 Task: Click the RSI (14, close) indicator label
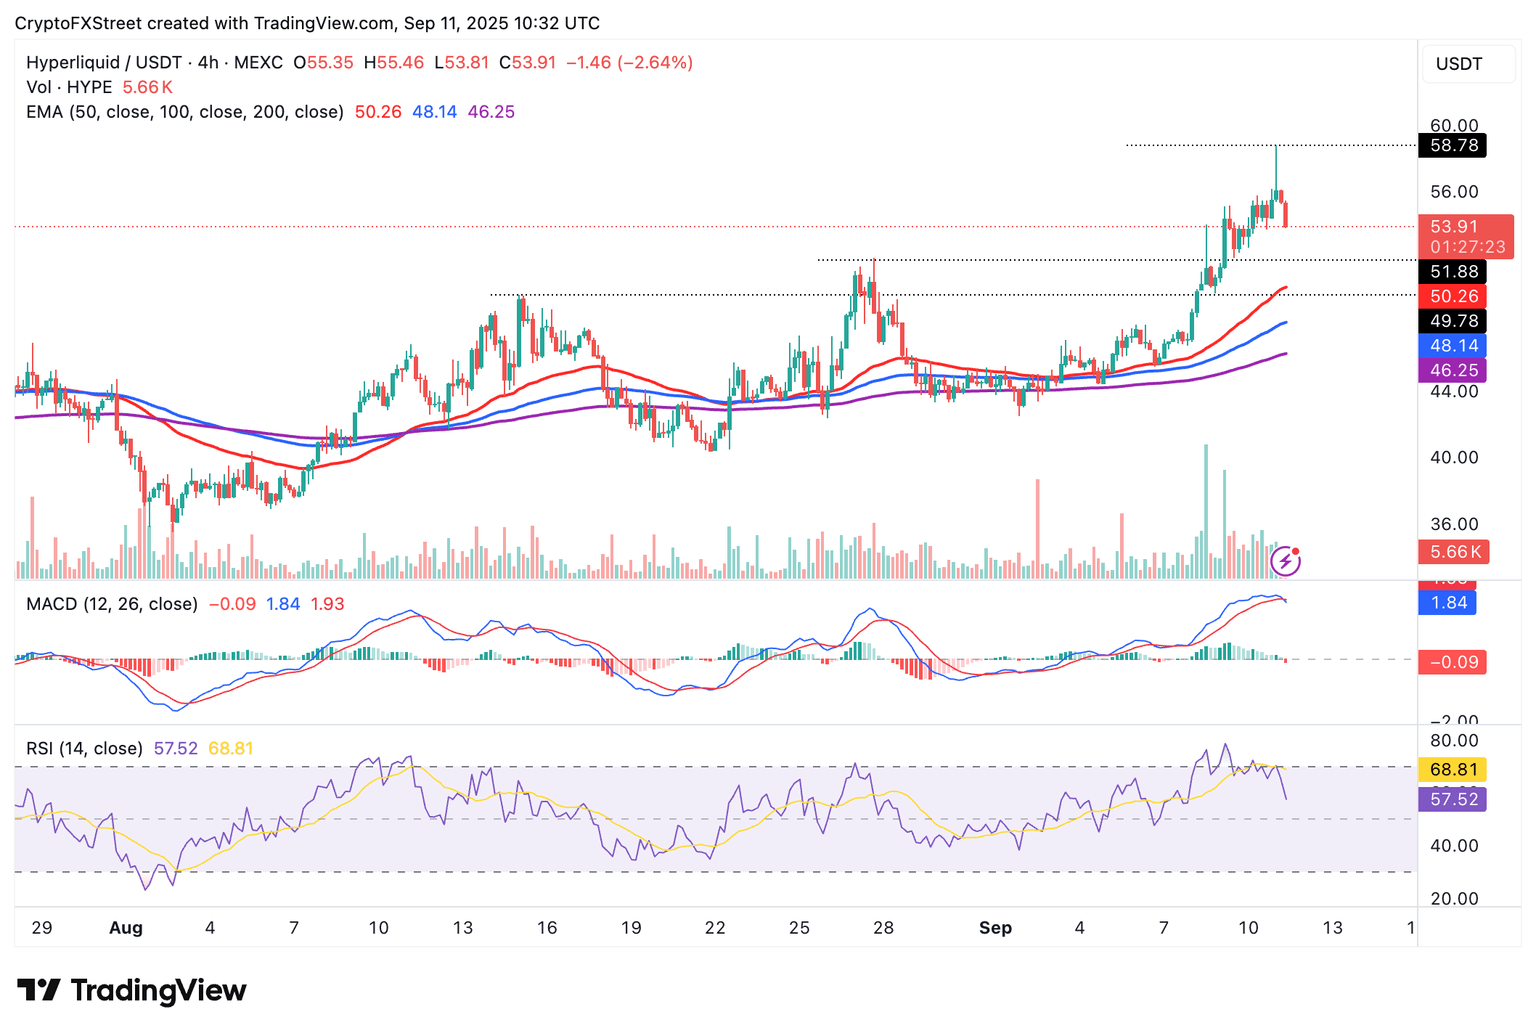click(84, 748)
